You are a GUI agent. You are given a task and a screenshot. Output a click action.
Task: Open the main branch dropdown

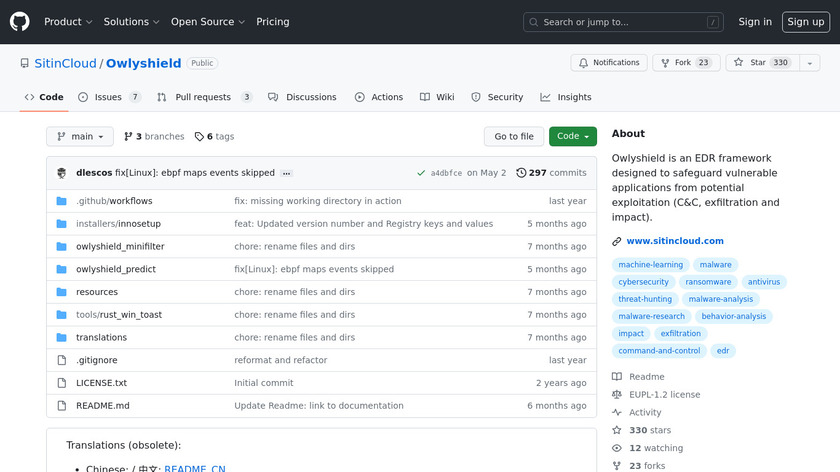pos(80,136)
